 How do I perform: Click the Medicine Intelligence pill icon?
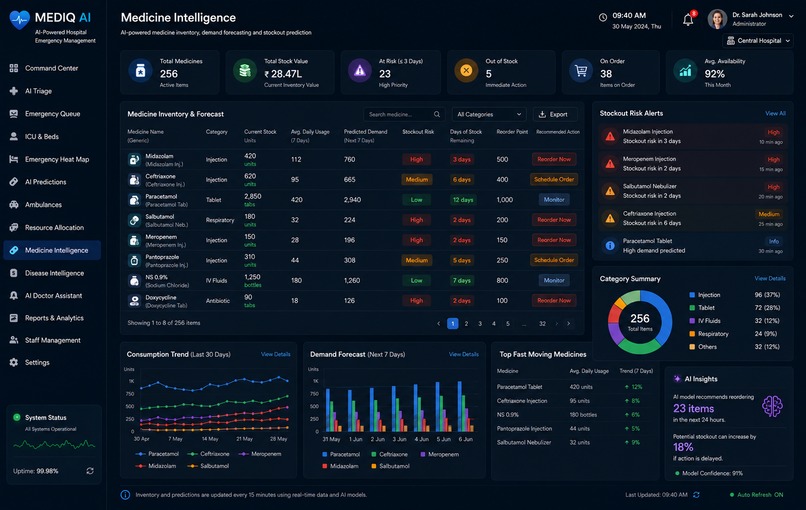pyautogui.click(x=14, y=250)
